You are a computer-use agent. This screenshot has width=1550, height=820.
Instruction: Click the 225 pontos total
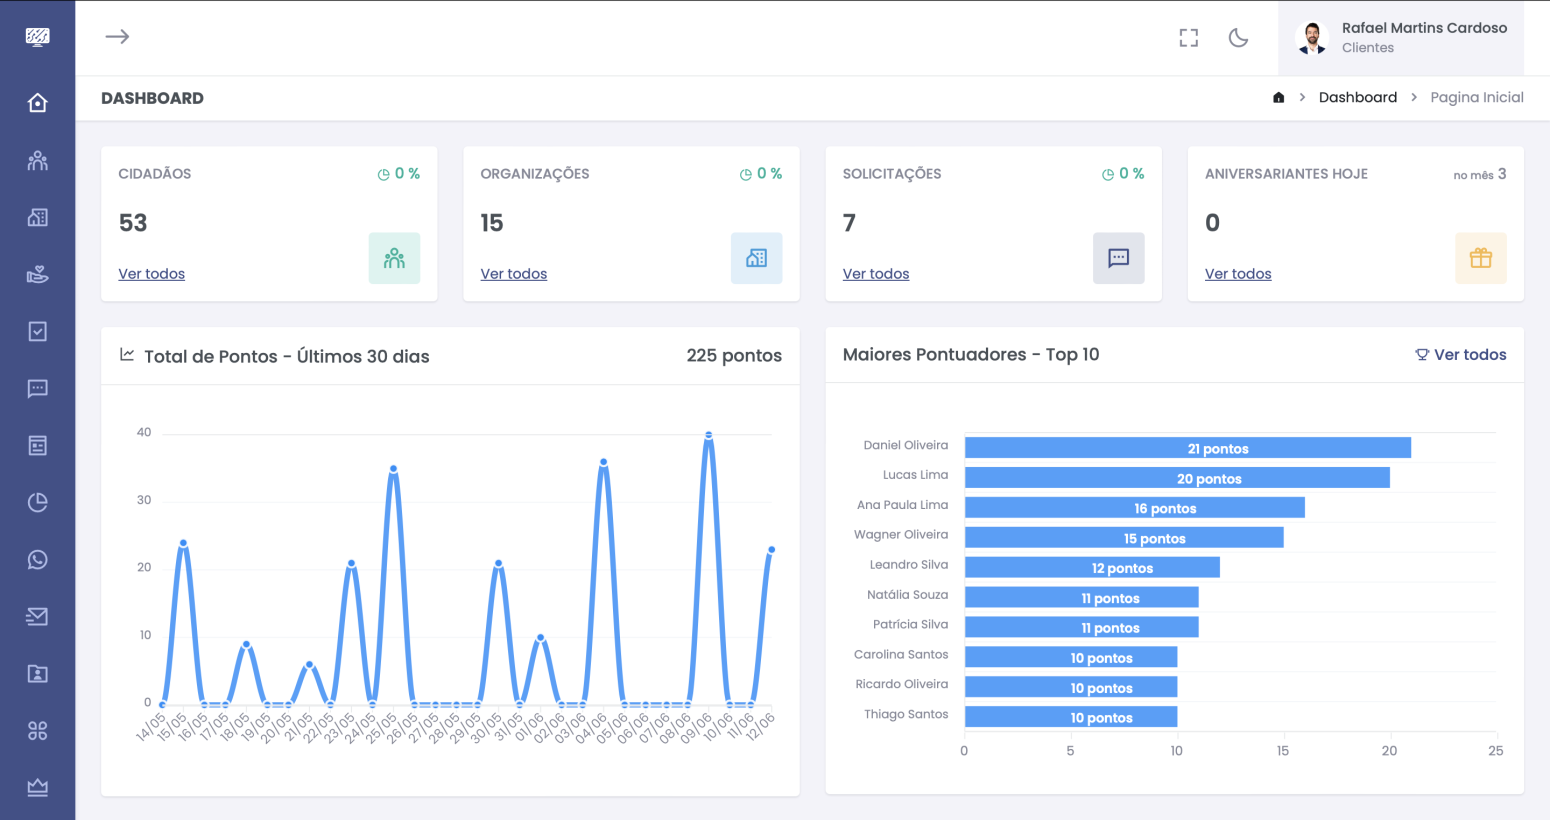[x=734, y=356]
